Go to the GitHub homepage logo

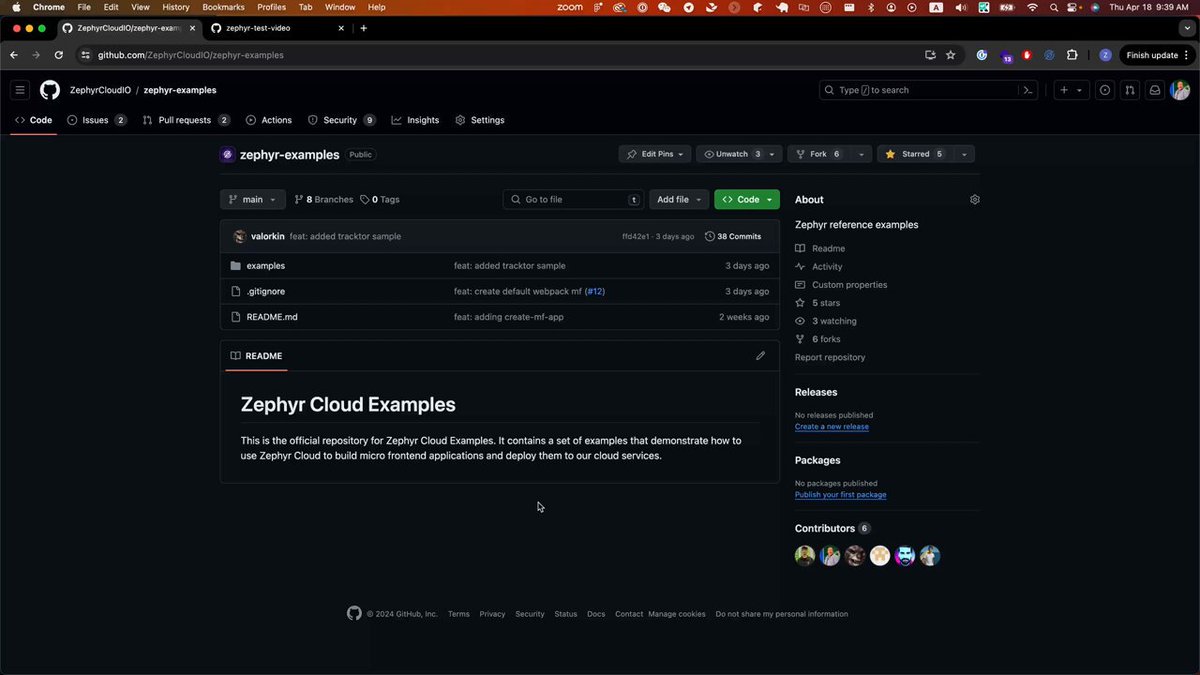click(x=50, y=90)
